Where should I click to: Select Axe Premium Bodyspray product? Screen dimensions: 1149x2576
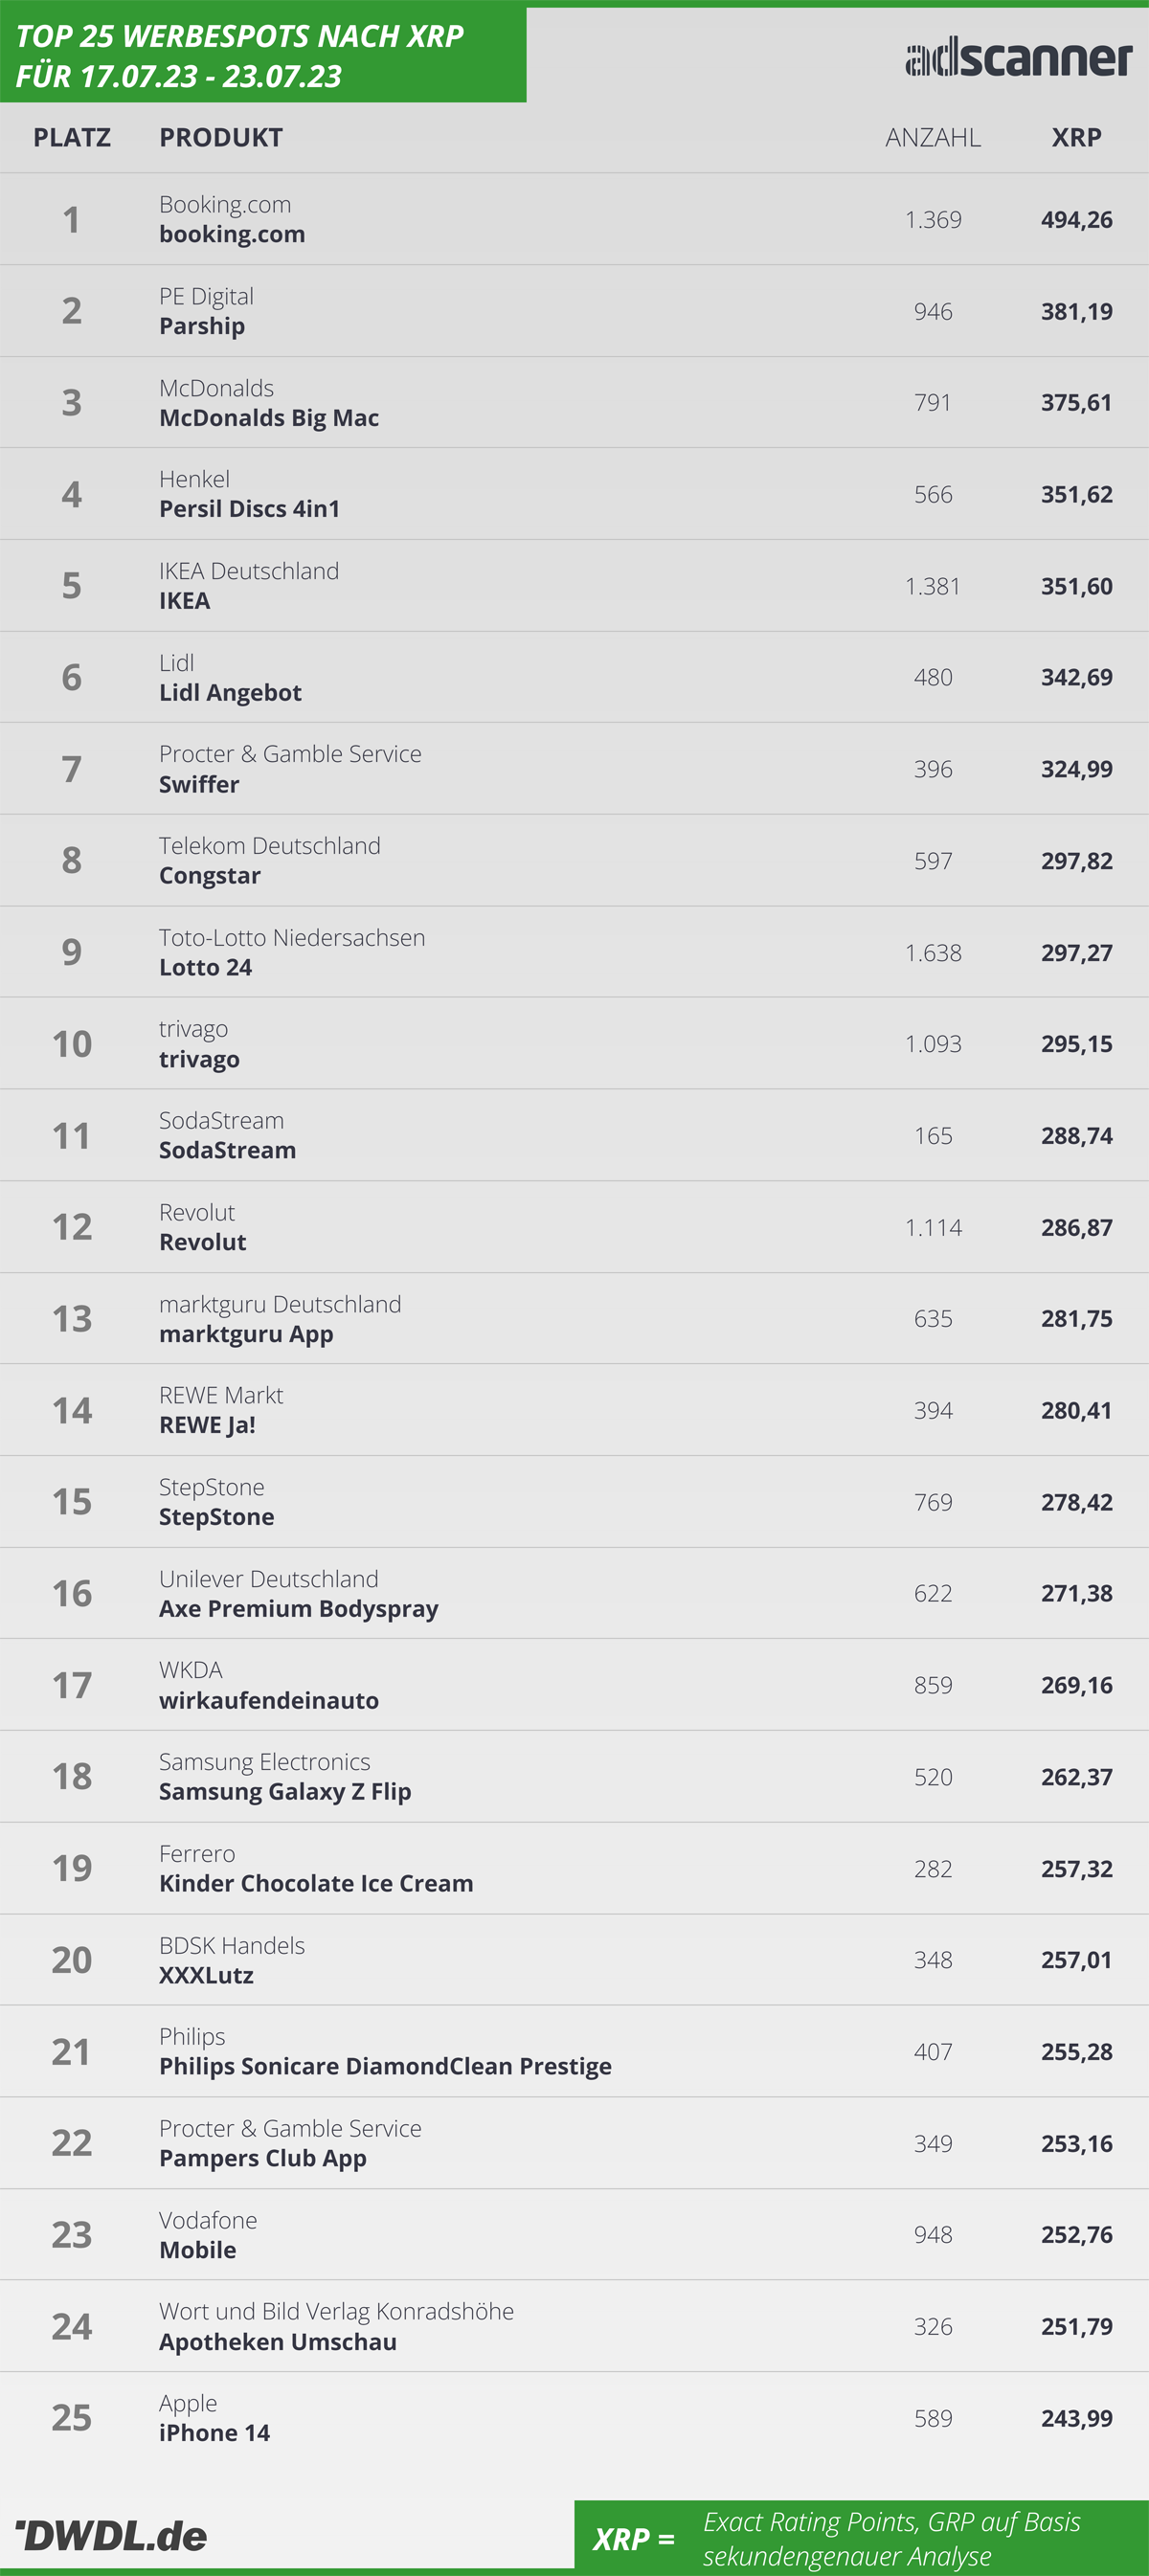299,1609
